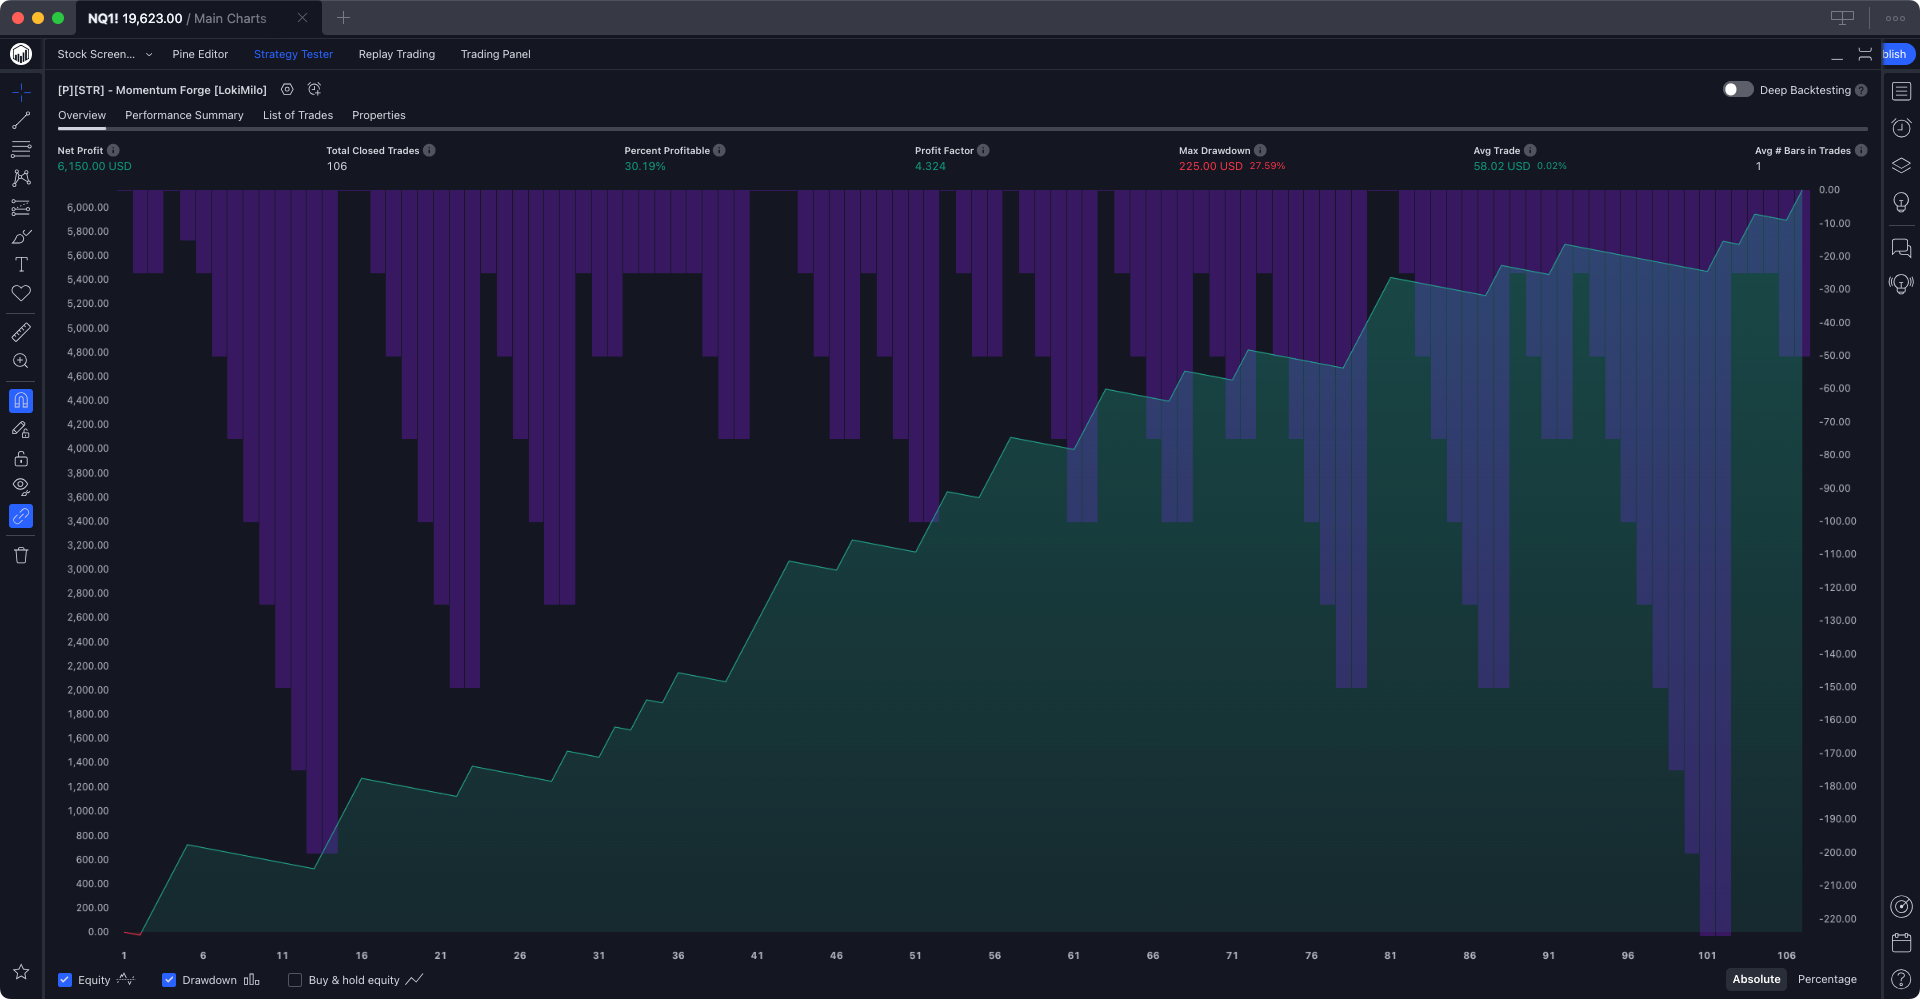
Task: Switch to the Strategy Tester tab
Action: pos(293,54)
